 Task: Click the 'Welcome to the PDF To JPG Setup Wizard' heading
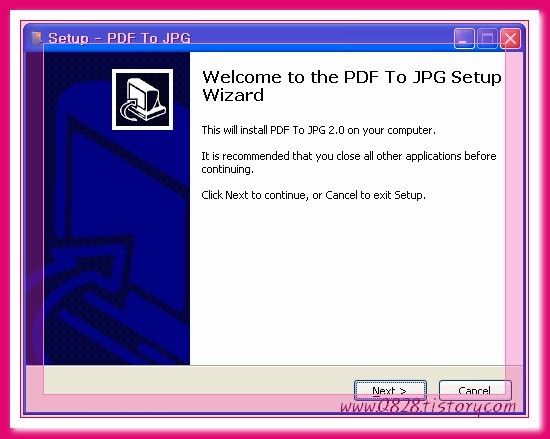coord(352,86)
